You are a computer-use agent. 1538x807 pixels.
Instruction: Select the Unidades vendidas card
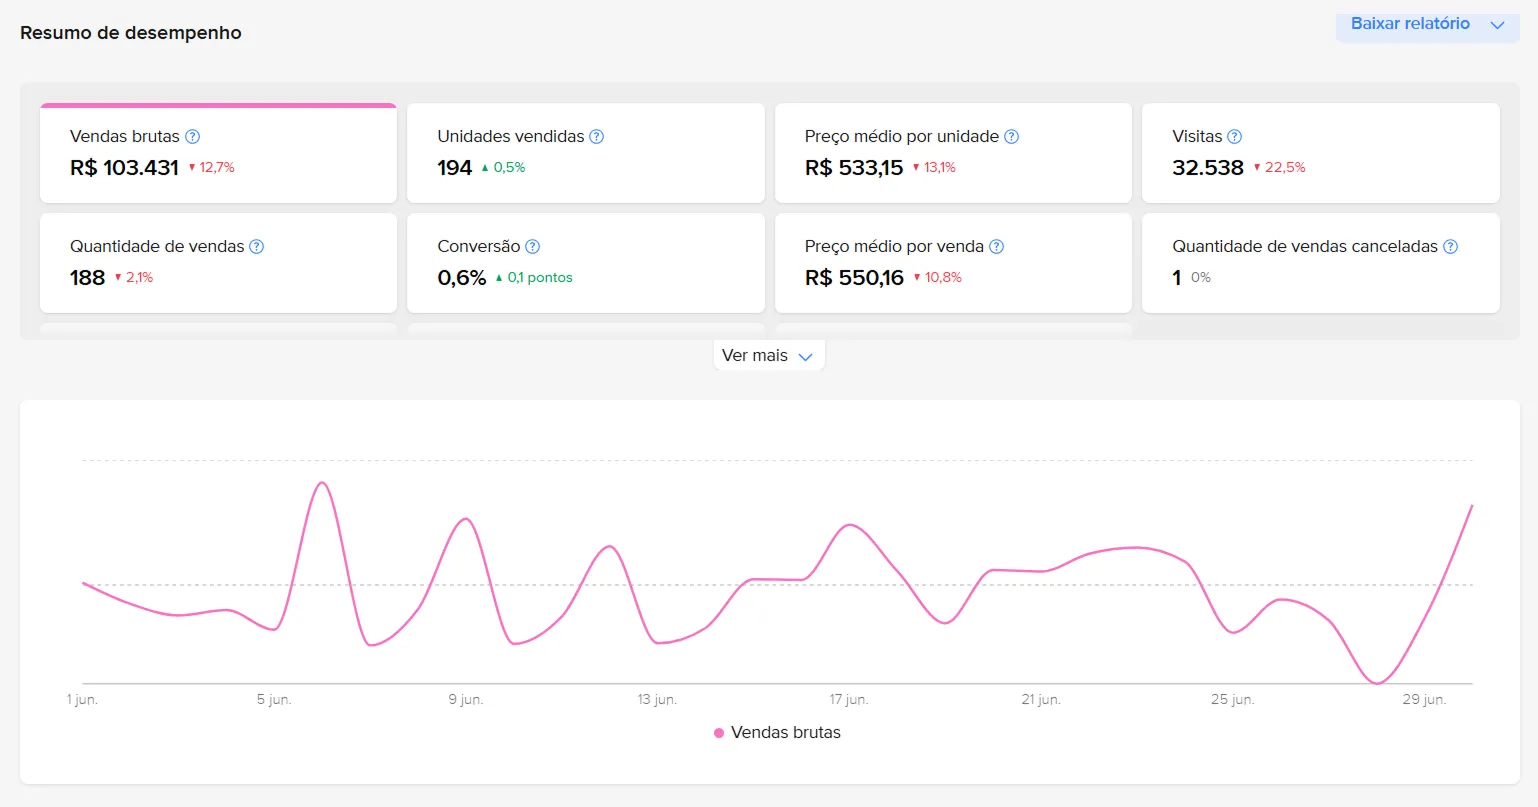coord(585,152)
